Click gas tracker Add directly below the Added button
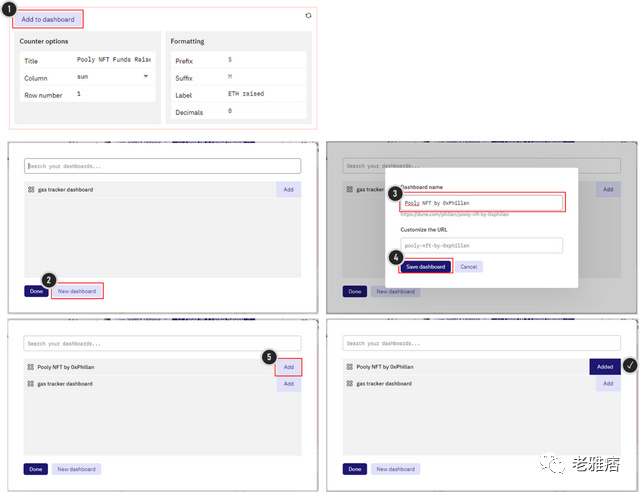The width and height of the screenshot is (640, 492). [x=608, y=383]
